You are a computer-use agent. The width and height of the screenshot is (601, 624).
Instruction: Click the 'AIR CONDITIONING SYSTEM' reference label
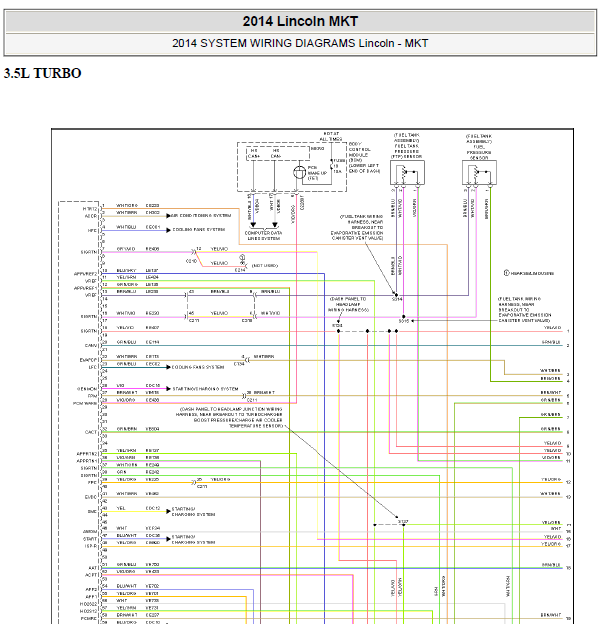pyautogui.click(x=201, y=216)
